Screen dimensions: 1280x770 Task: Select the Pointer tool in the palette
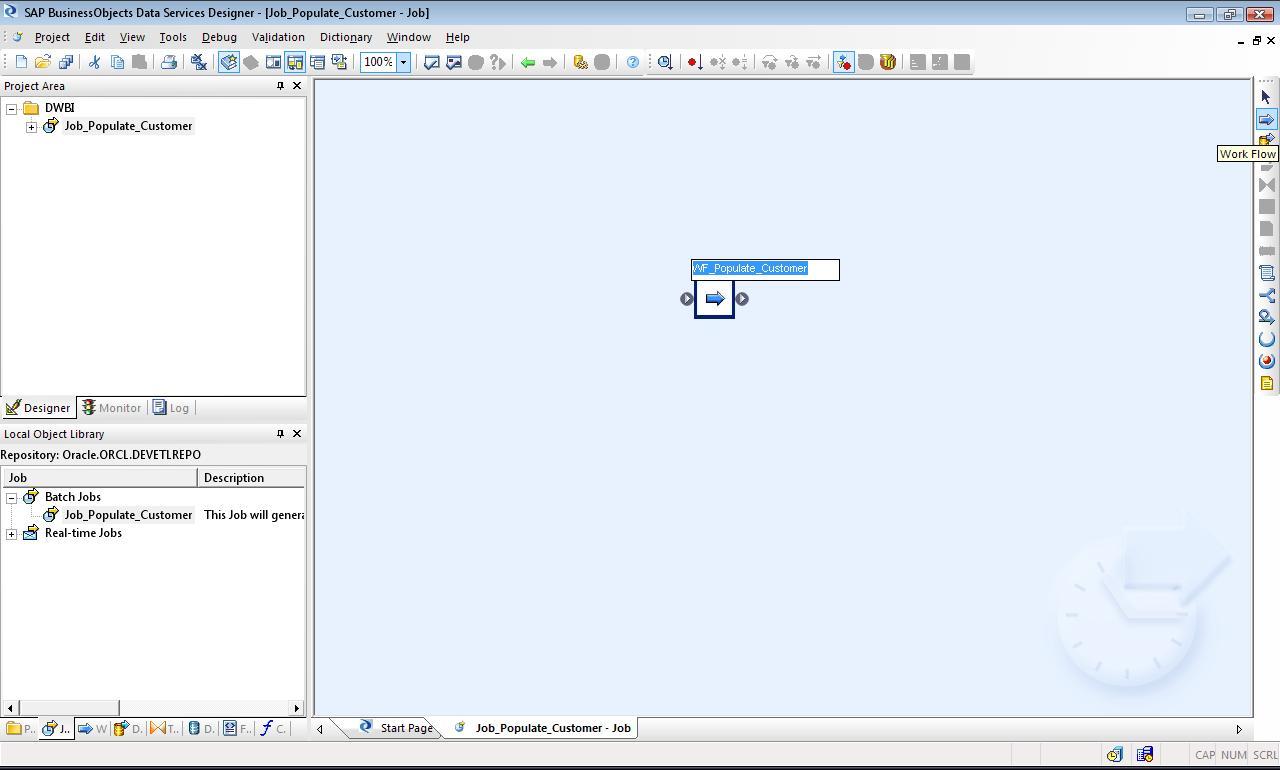pos(1266,97)
